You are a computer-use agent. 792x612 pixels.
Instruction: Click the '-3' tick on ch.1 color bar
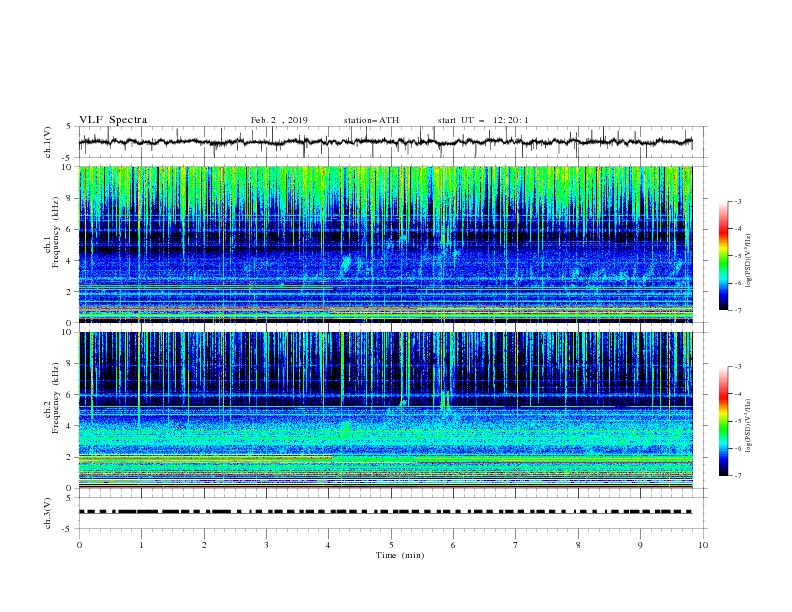[738, 201]
